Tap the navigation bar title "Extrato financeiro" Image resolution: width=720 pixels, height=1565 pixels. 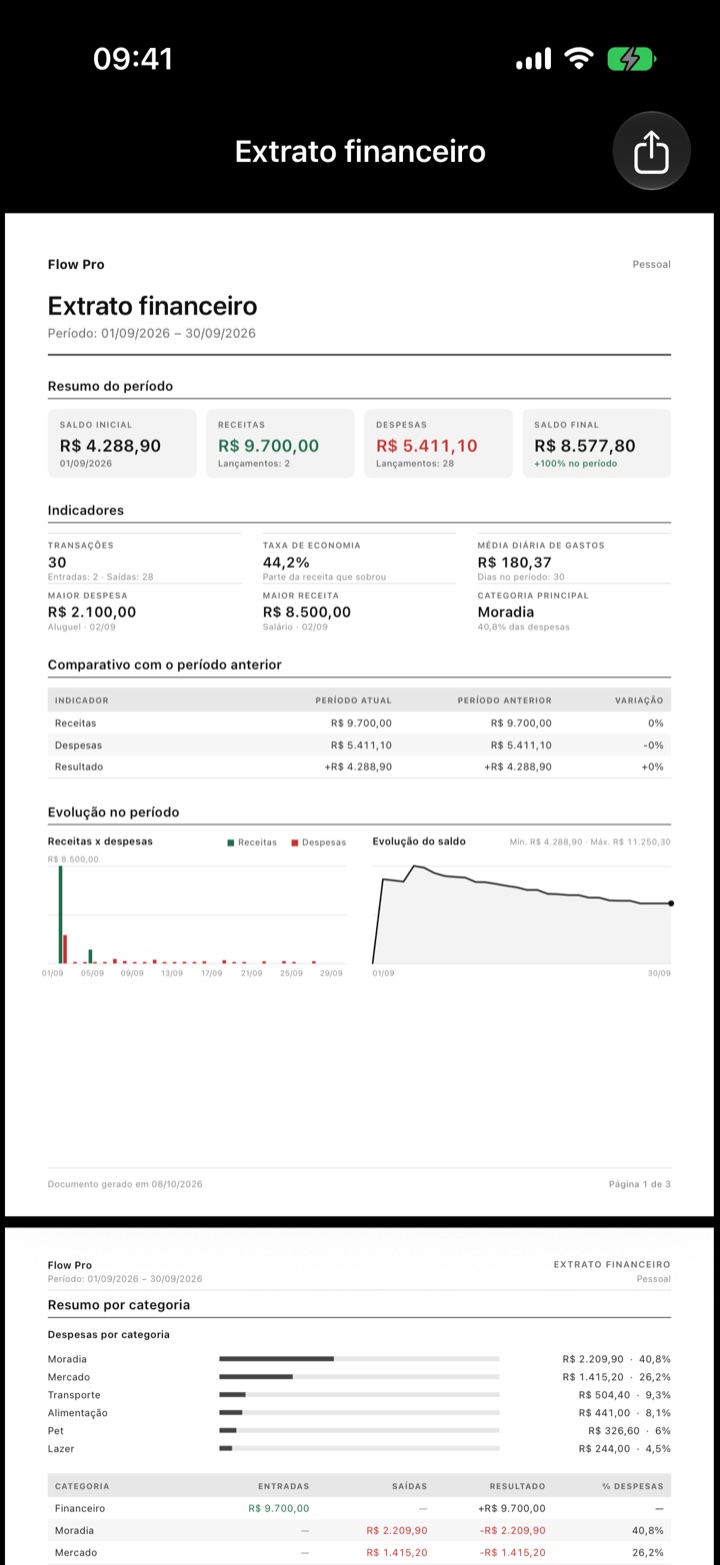(x=360, y=151)
